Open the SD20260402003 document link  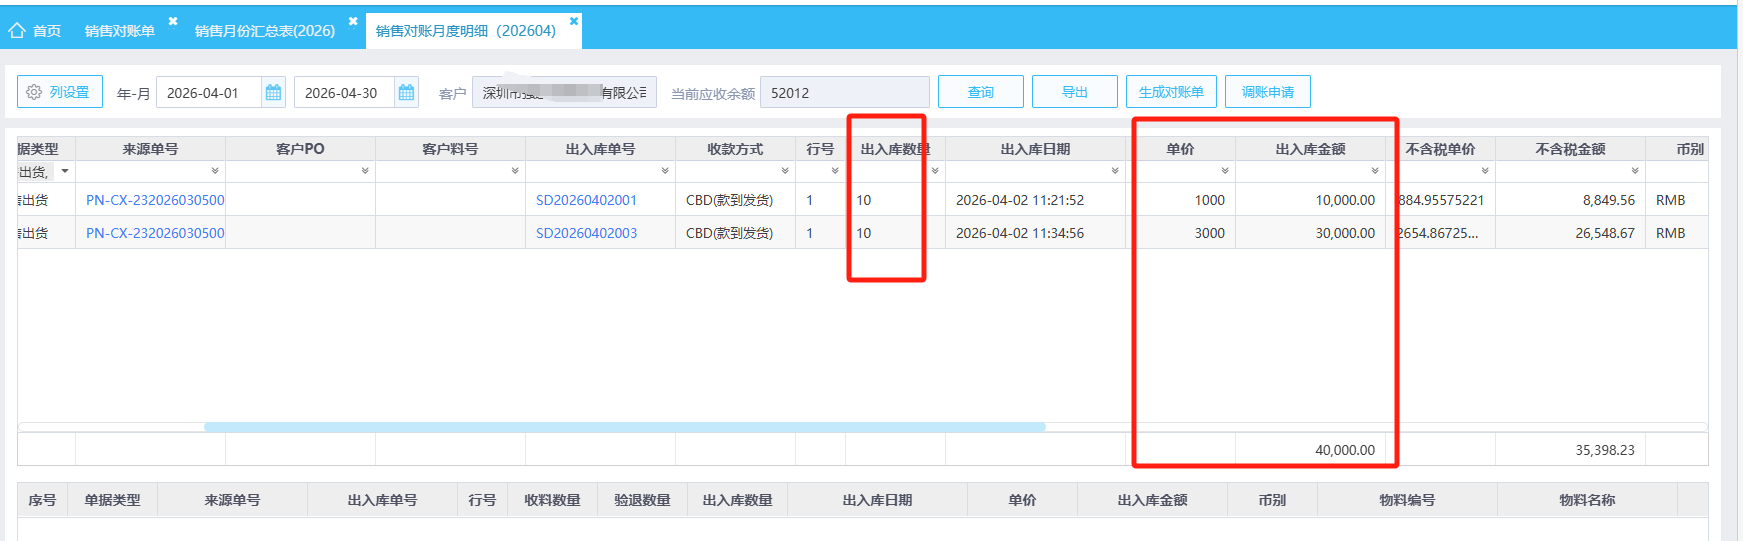tap(586, 233)
